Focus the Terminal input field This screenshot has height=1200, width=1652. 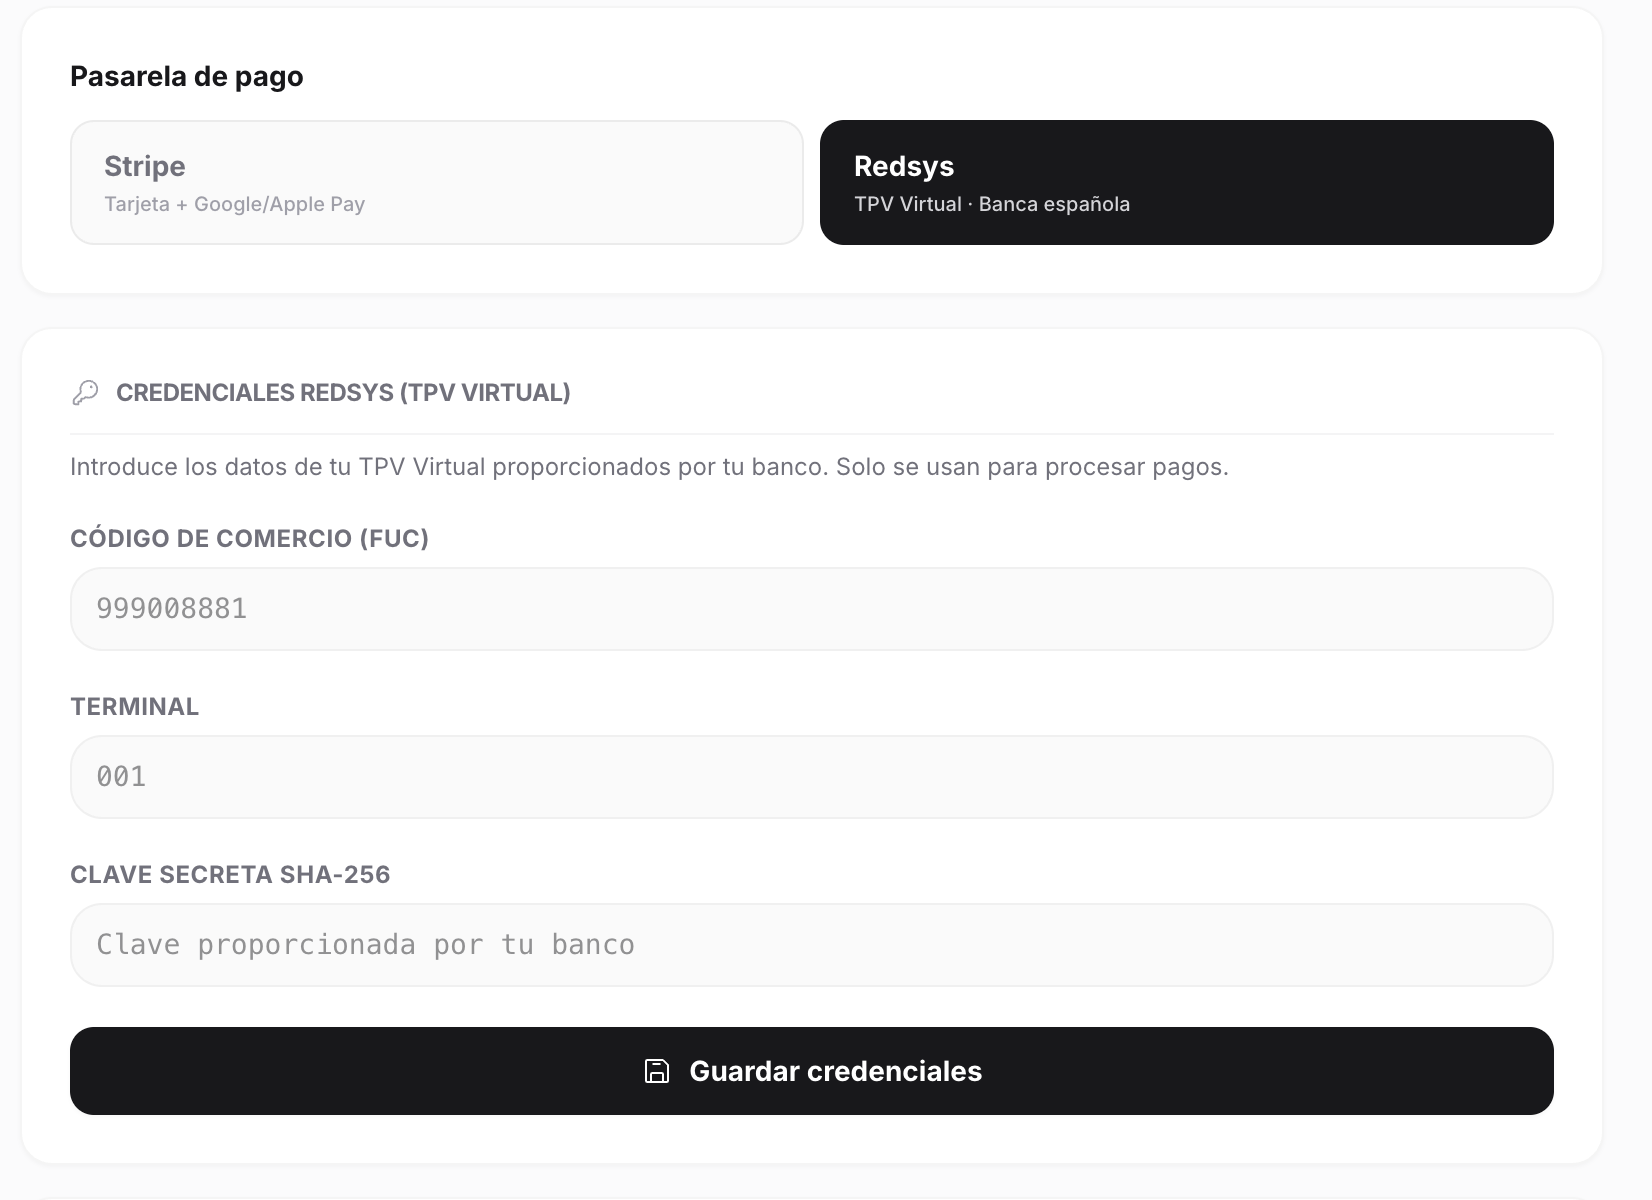pos(812,777)
